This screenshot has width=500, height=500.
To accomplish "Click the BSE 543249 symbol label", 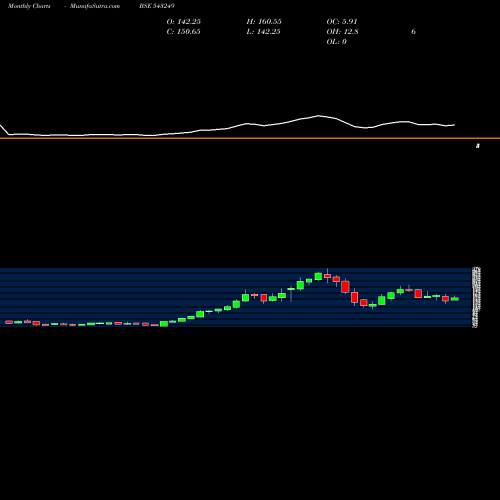I will click(x=157, y=6).
